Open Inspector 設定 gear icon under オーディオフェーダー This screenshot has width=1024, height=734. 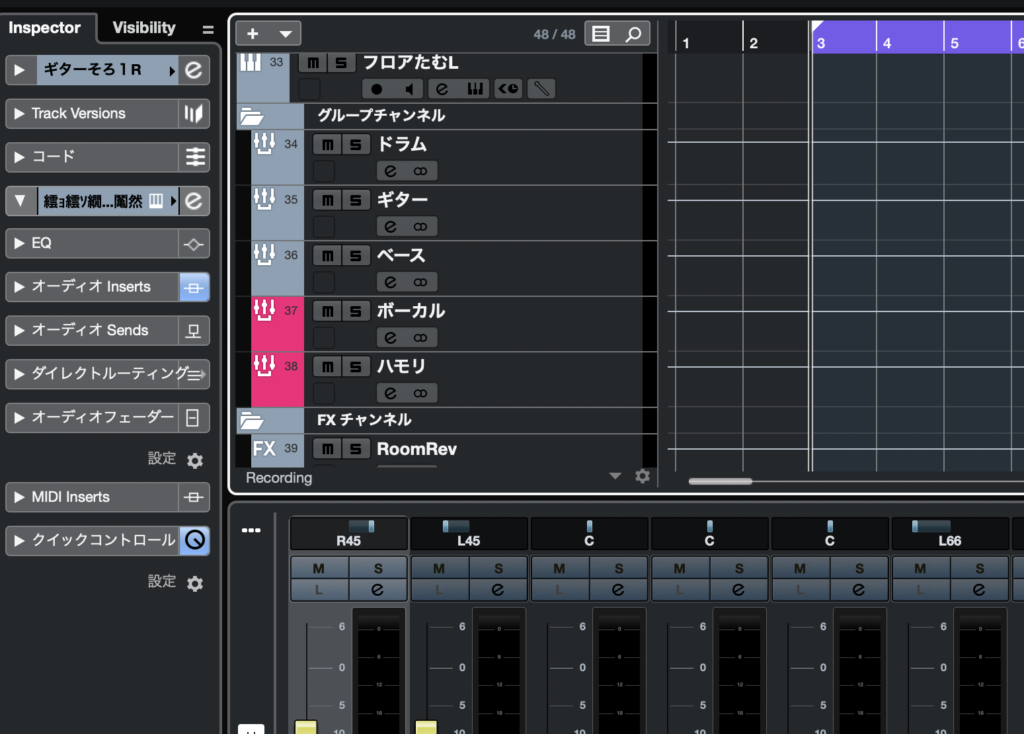(195, 460)
